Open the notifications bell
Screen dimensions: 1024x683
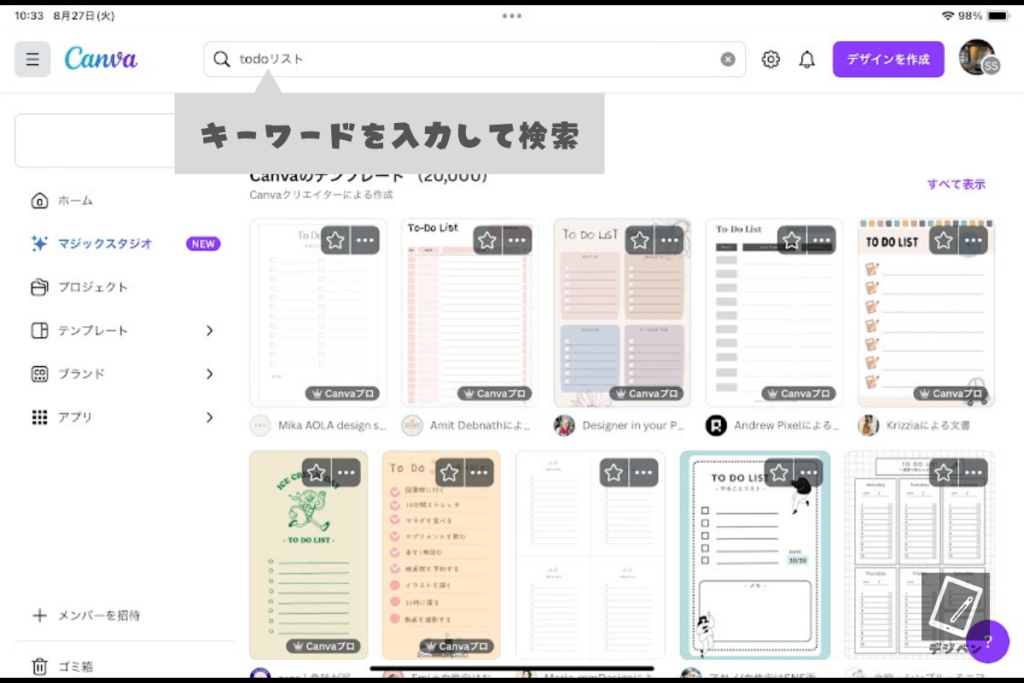pos(807,59)
